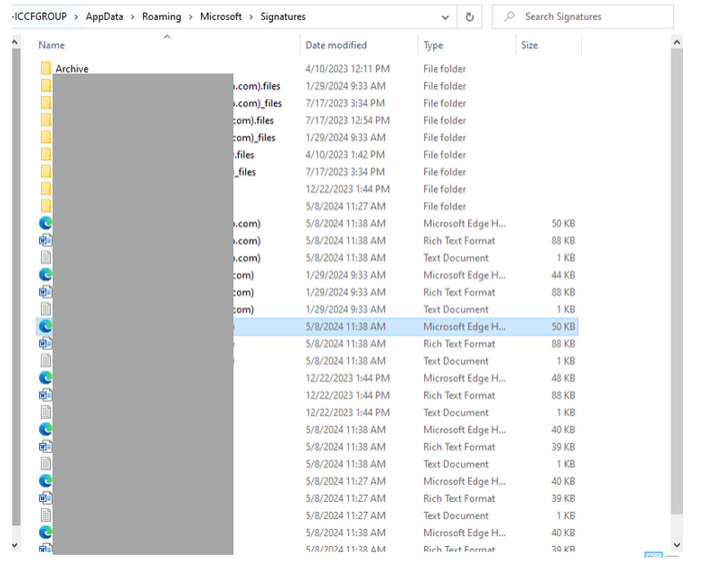Screen dimensions: 708x561
Task: Click the chevron after Roaming
Action: pos(191,17)
